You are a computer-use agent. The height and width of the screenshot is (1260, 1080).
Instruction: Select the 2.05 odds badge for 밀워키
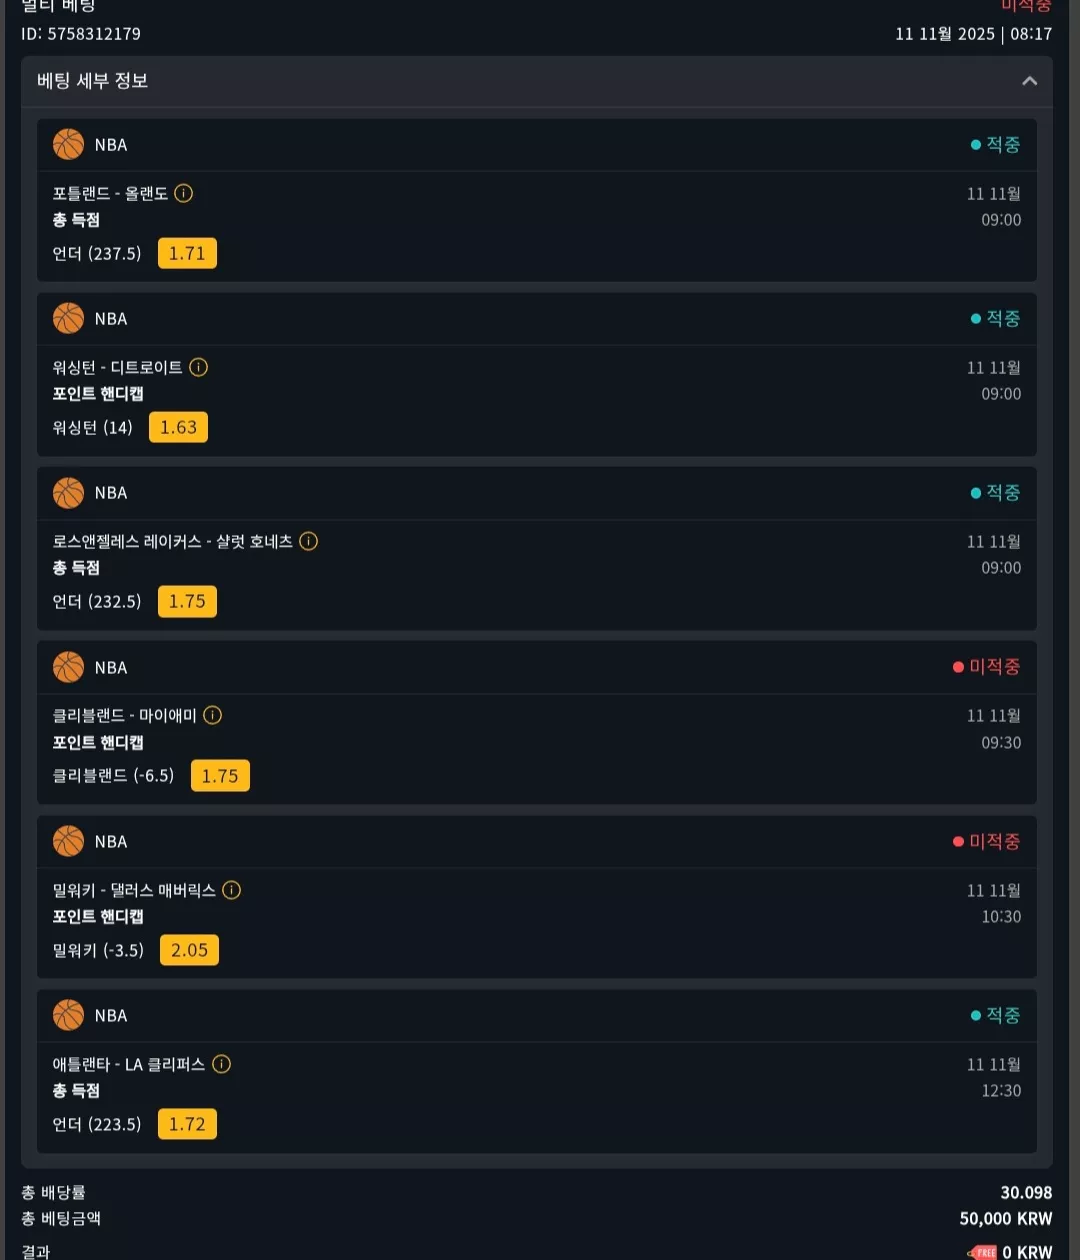click(189, 950)
